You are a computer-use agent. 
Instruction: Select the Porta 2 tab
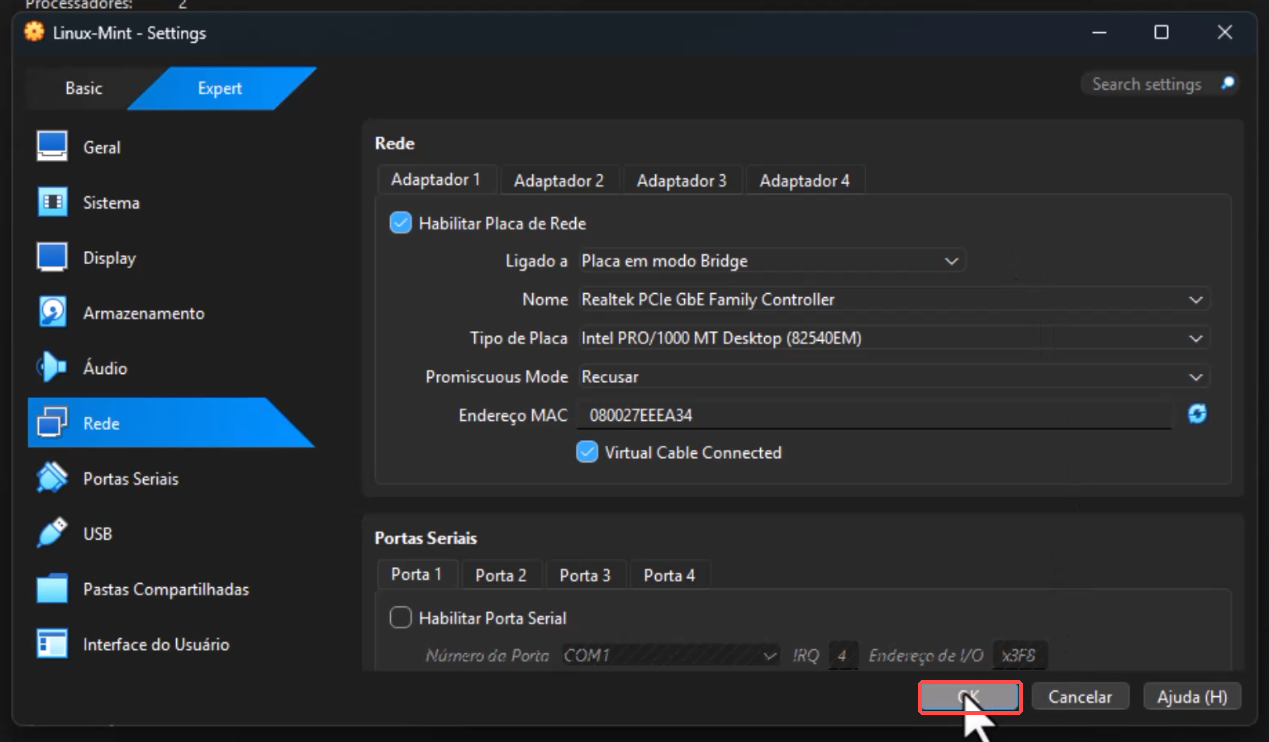(x=501, y=575)
